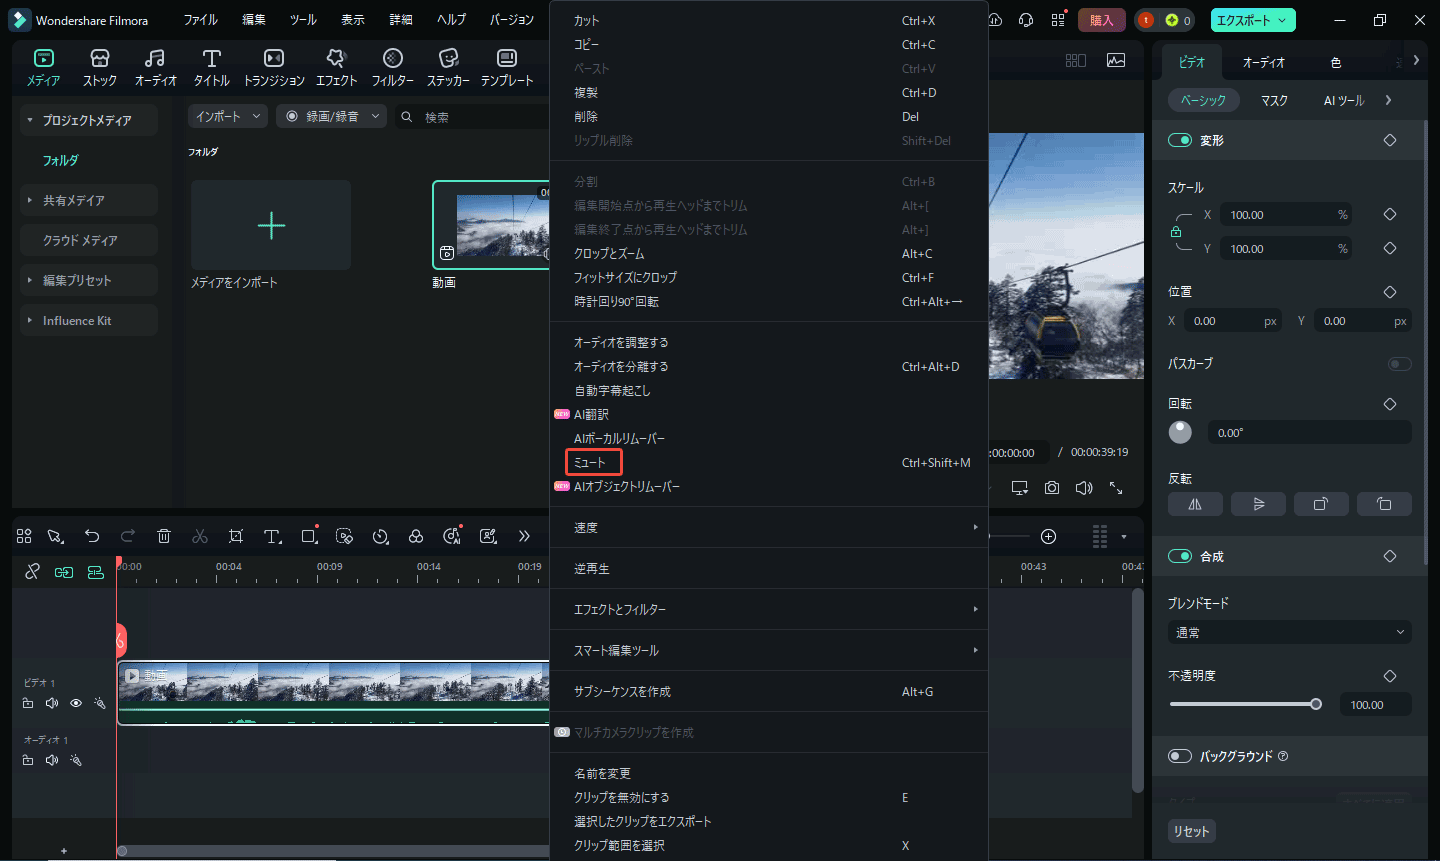Click the scale aspect lock icon

pos(1176,232)
